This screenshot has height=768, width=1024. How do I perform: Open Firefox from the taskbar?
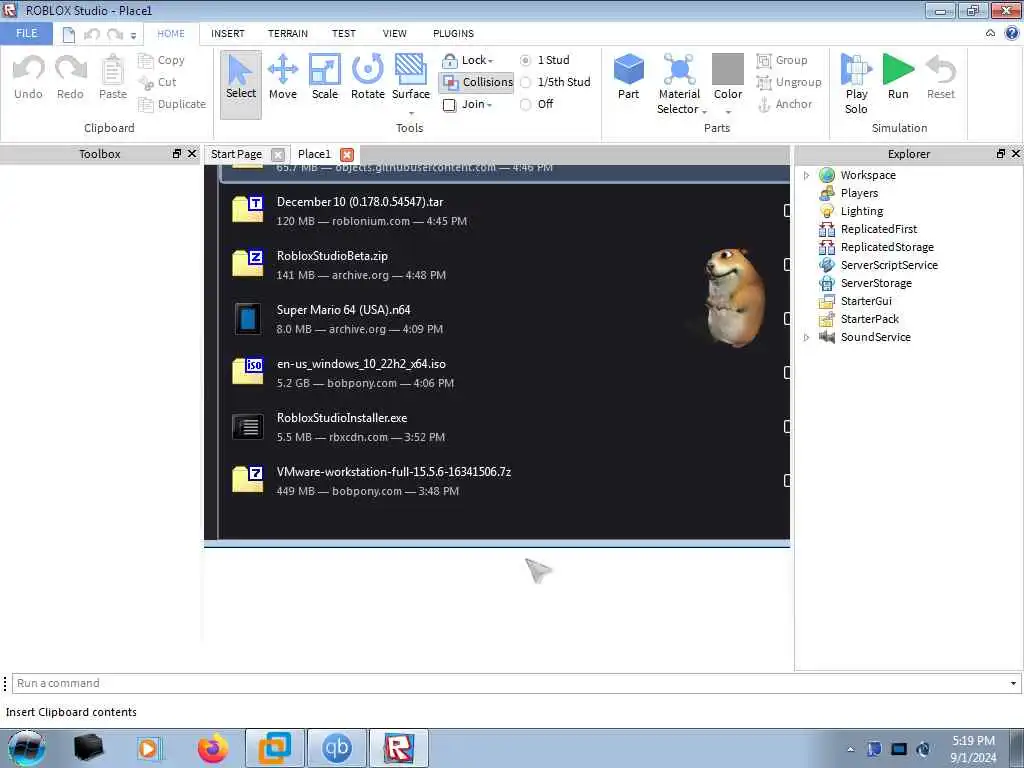[213, 748]
